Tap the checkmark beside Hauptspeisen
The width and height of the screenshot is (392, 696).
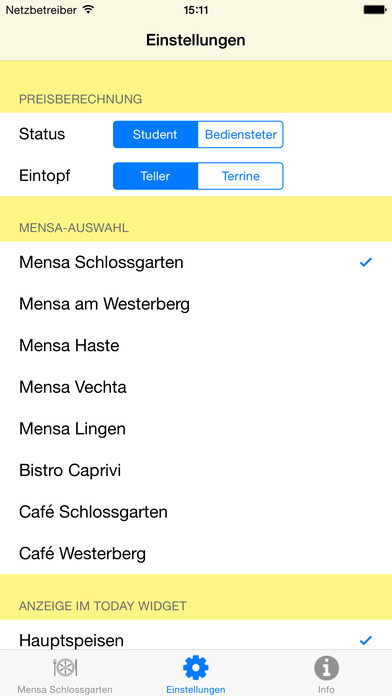[x=366, y=641]
